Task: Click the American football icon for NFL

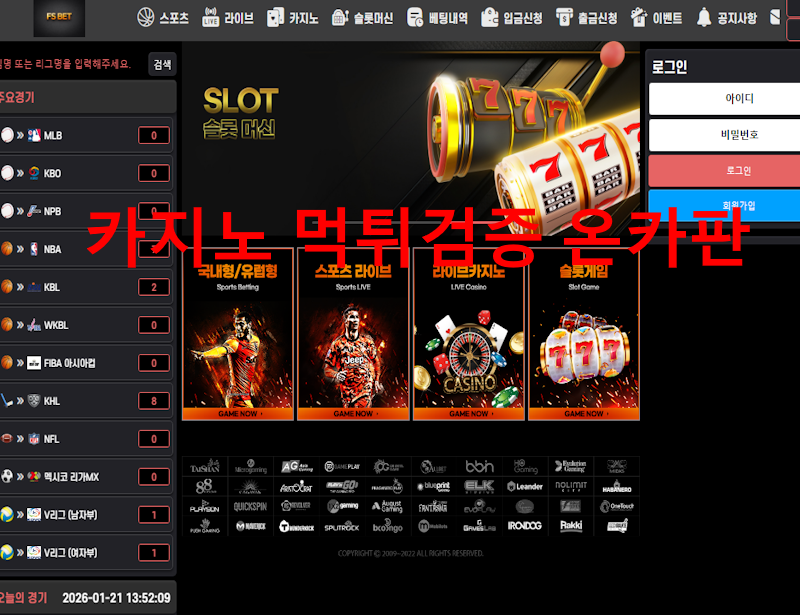Action: pyautogui.click(x=7, y=438)
